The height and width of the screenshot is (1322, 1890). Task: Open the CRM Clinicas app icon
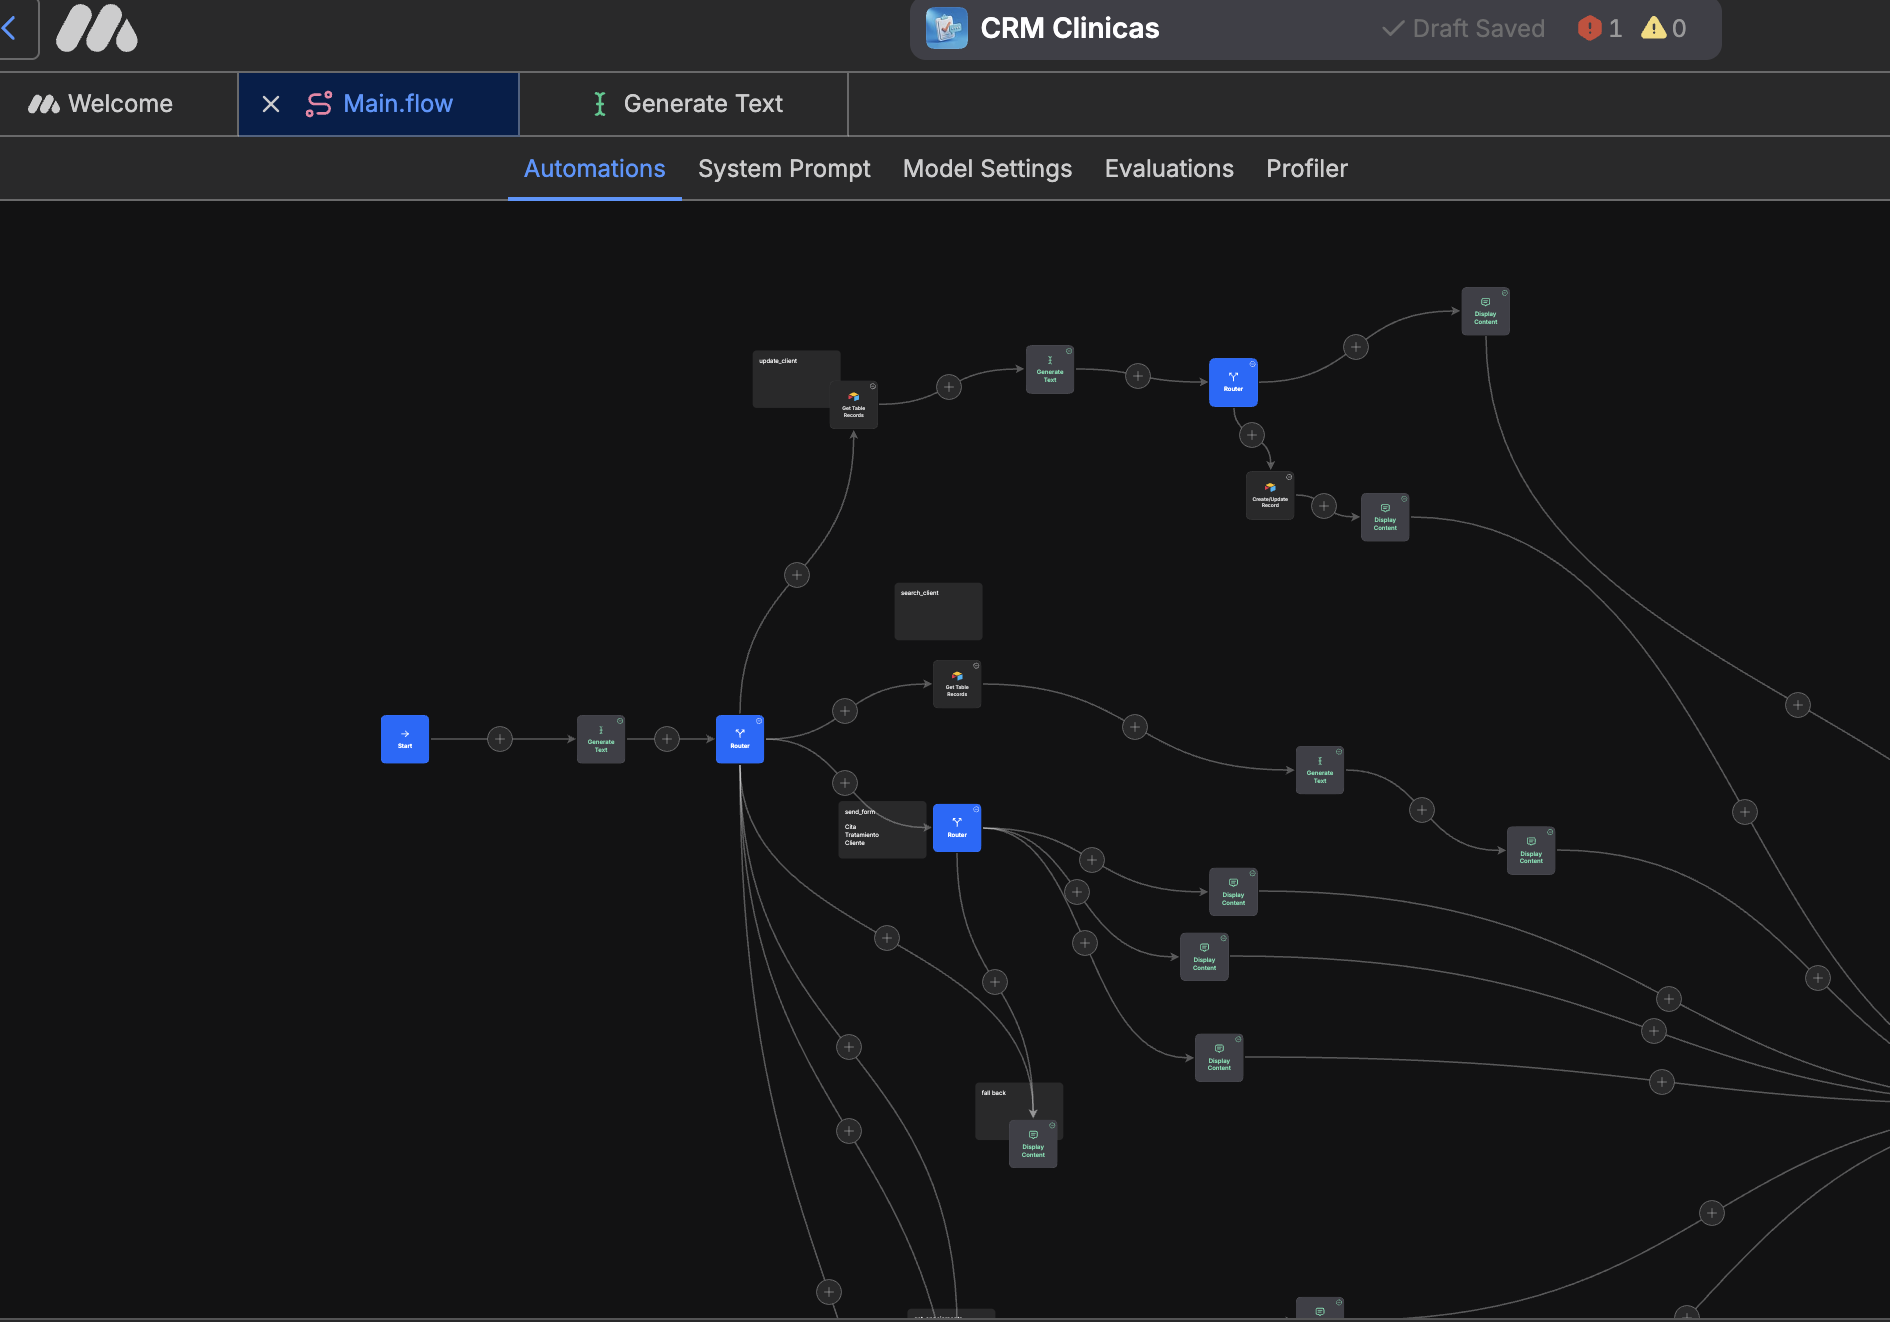point(946,28)
